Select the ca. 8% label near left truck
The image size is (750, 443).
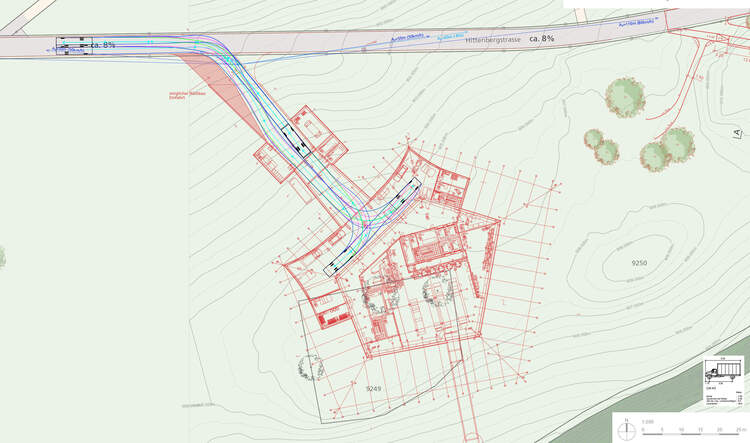[103, 45]
